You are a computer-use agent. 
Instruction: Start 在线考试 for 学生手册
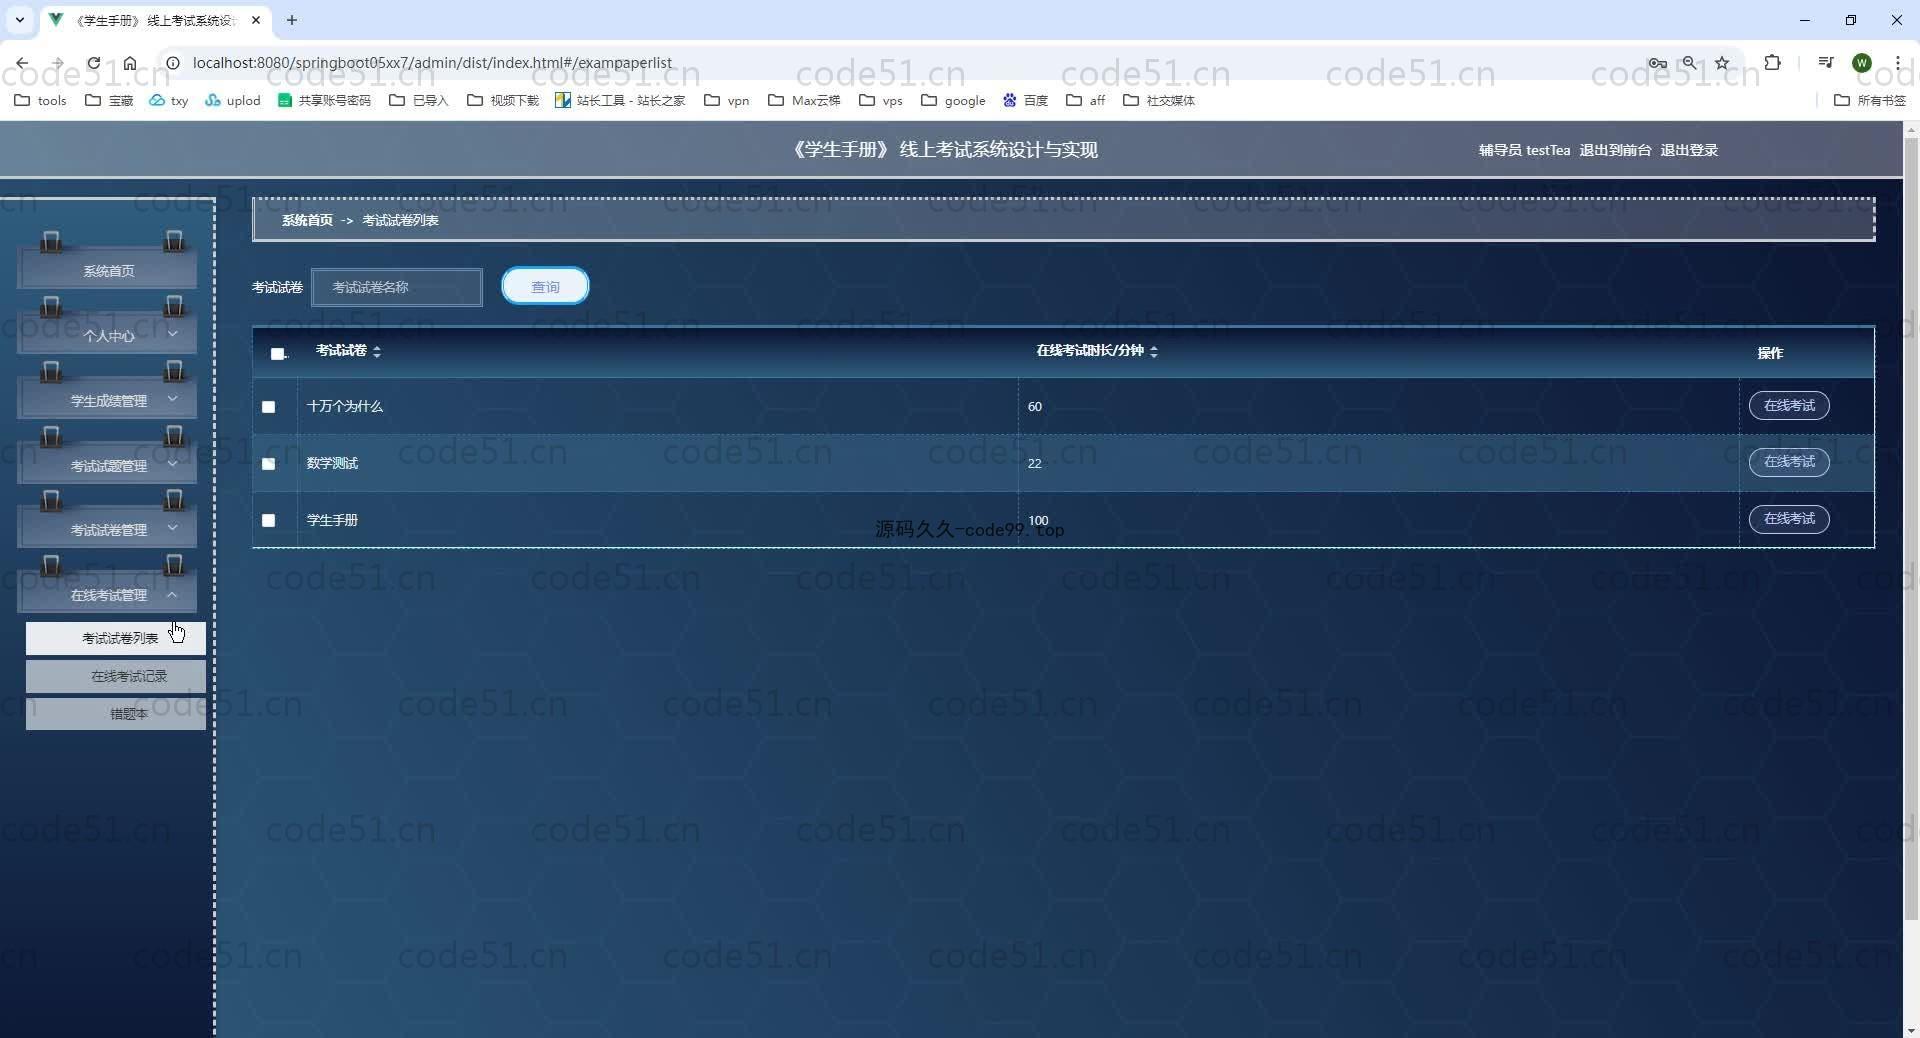coord(1789,518)
